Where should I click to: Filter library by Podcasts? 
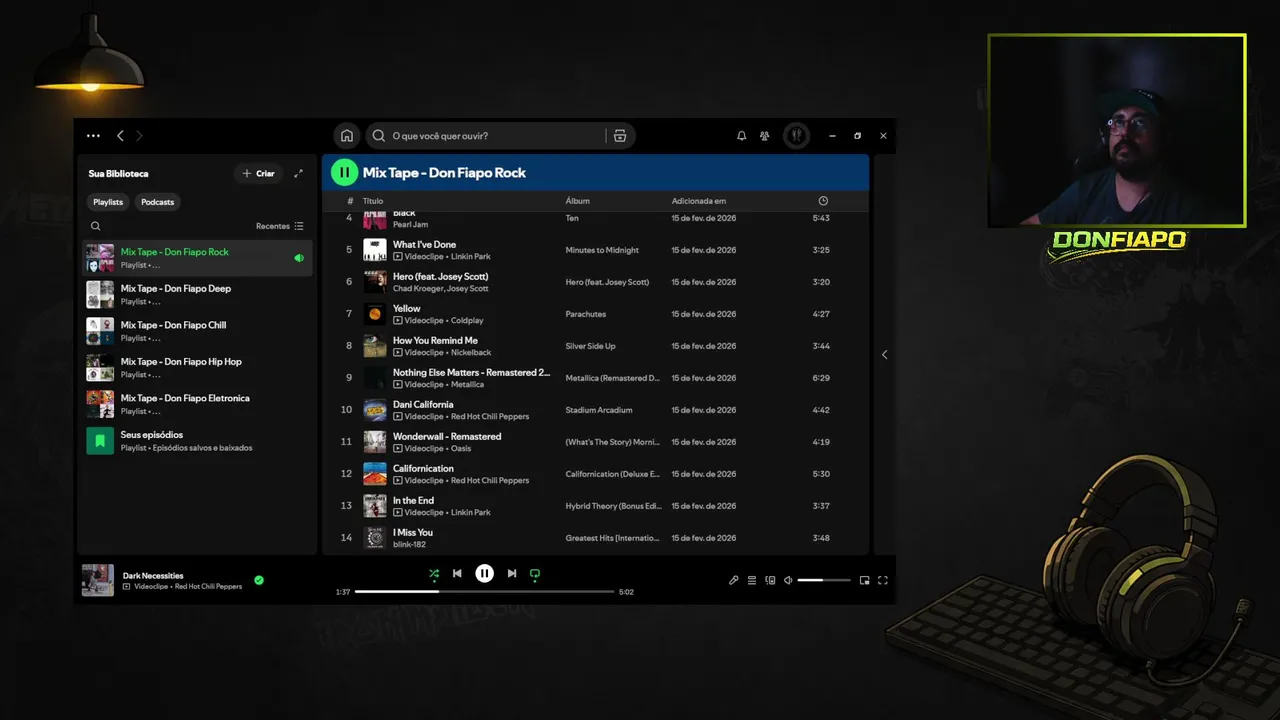(x=157, y=202)
